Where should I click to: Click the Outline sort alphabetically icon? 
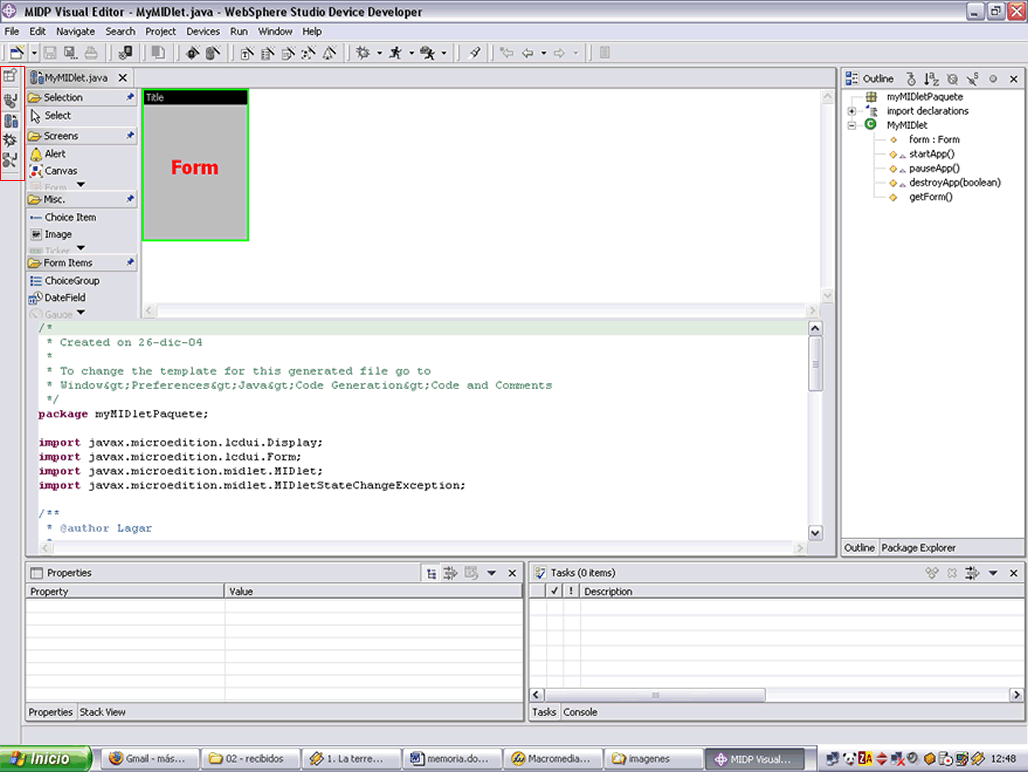tap(931, 79)
